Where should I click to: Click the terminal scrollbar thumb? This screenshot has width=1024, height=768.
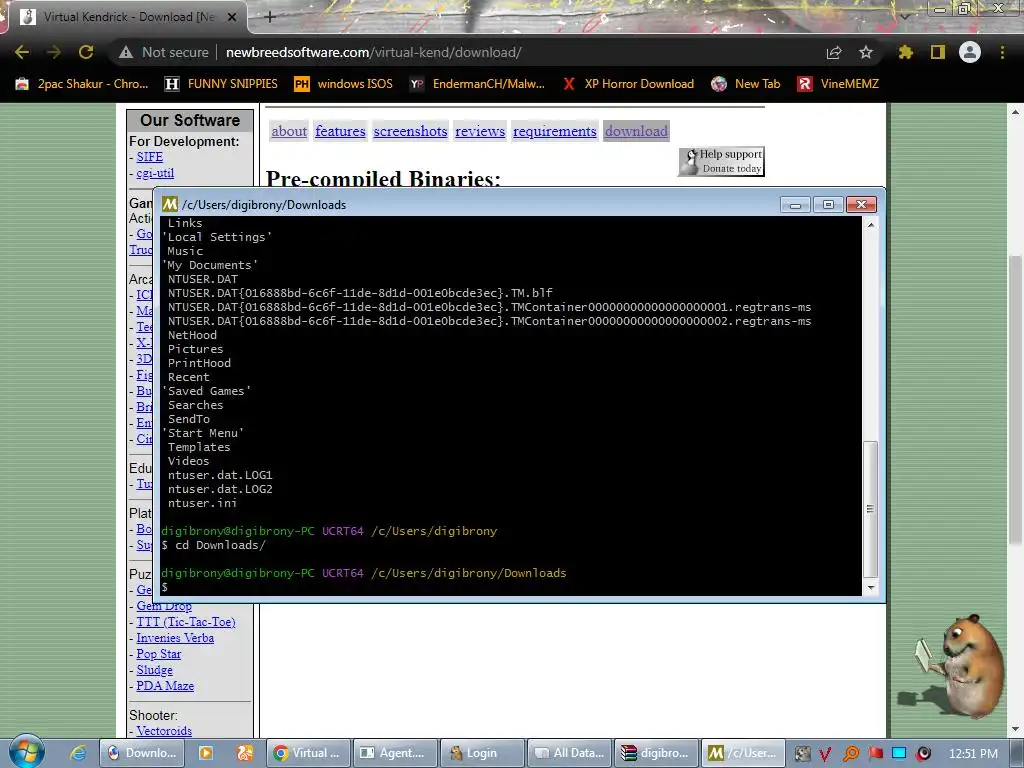pos(870,509)
